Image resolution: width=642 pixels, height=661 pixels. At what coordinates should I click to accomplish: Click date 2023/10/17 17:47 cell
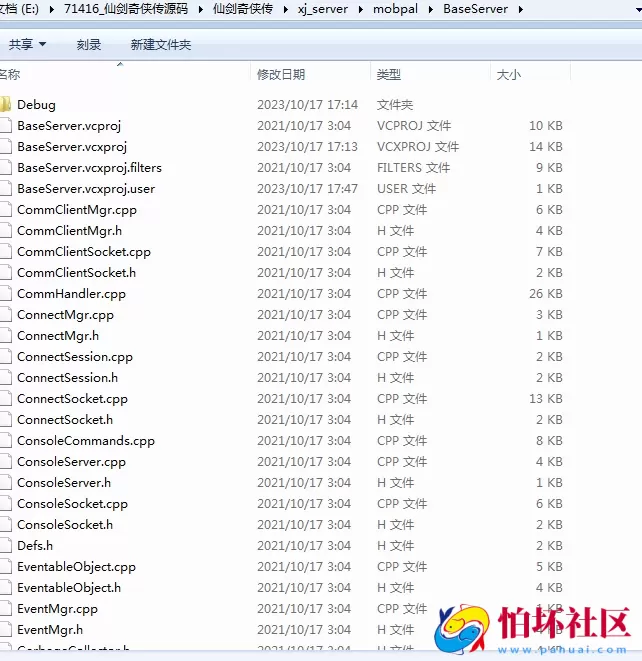tap(307, 188)
